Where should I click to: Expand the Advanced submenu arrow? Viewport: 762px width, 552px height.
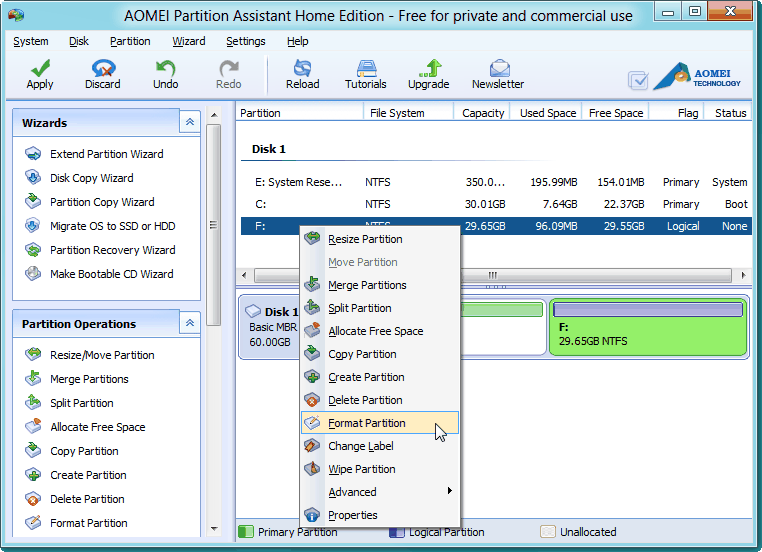(450, 491)
